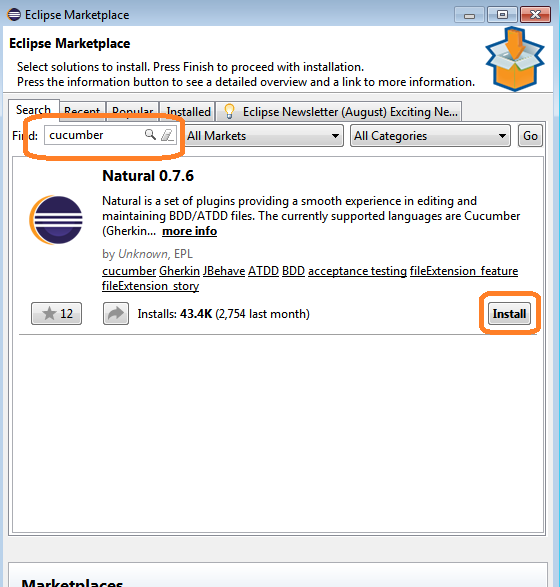This screenshot has width=560, height=587.
Task: Click the by Unknown, EPL text
Action: tap(147, 254)
